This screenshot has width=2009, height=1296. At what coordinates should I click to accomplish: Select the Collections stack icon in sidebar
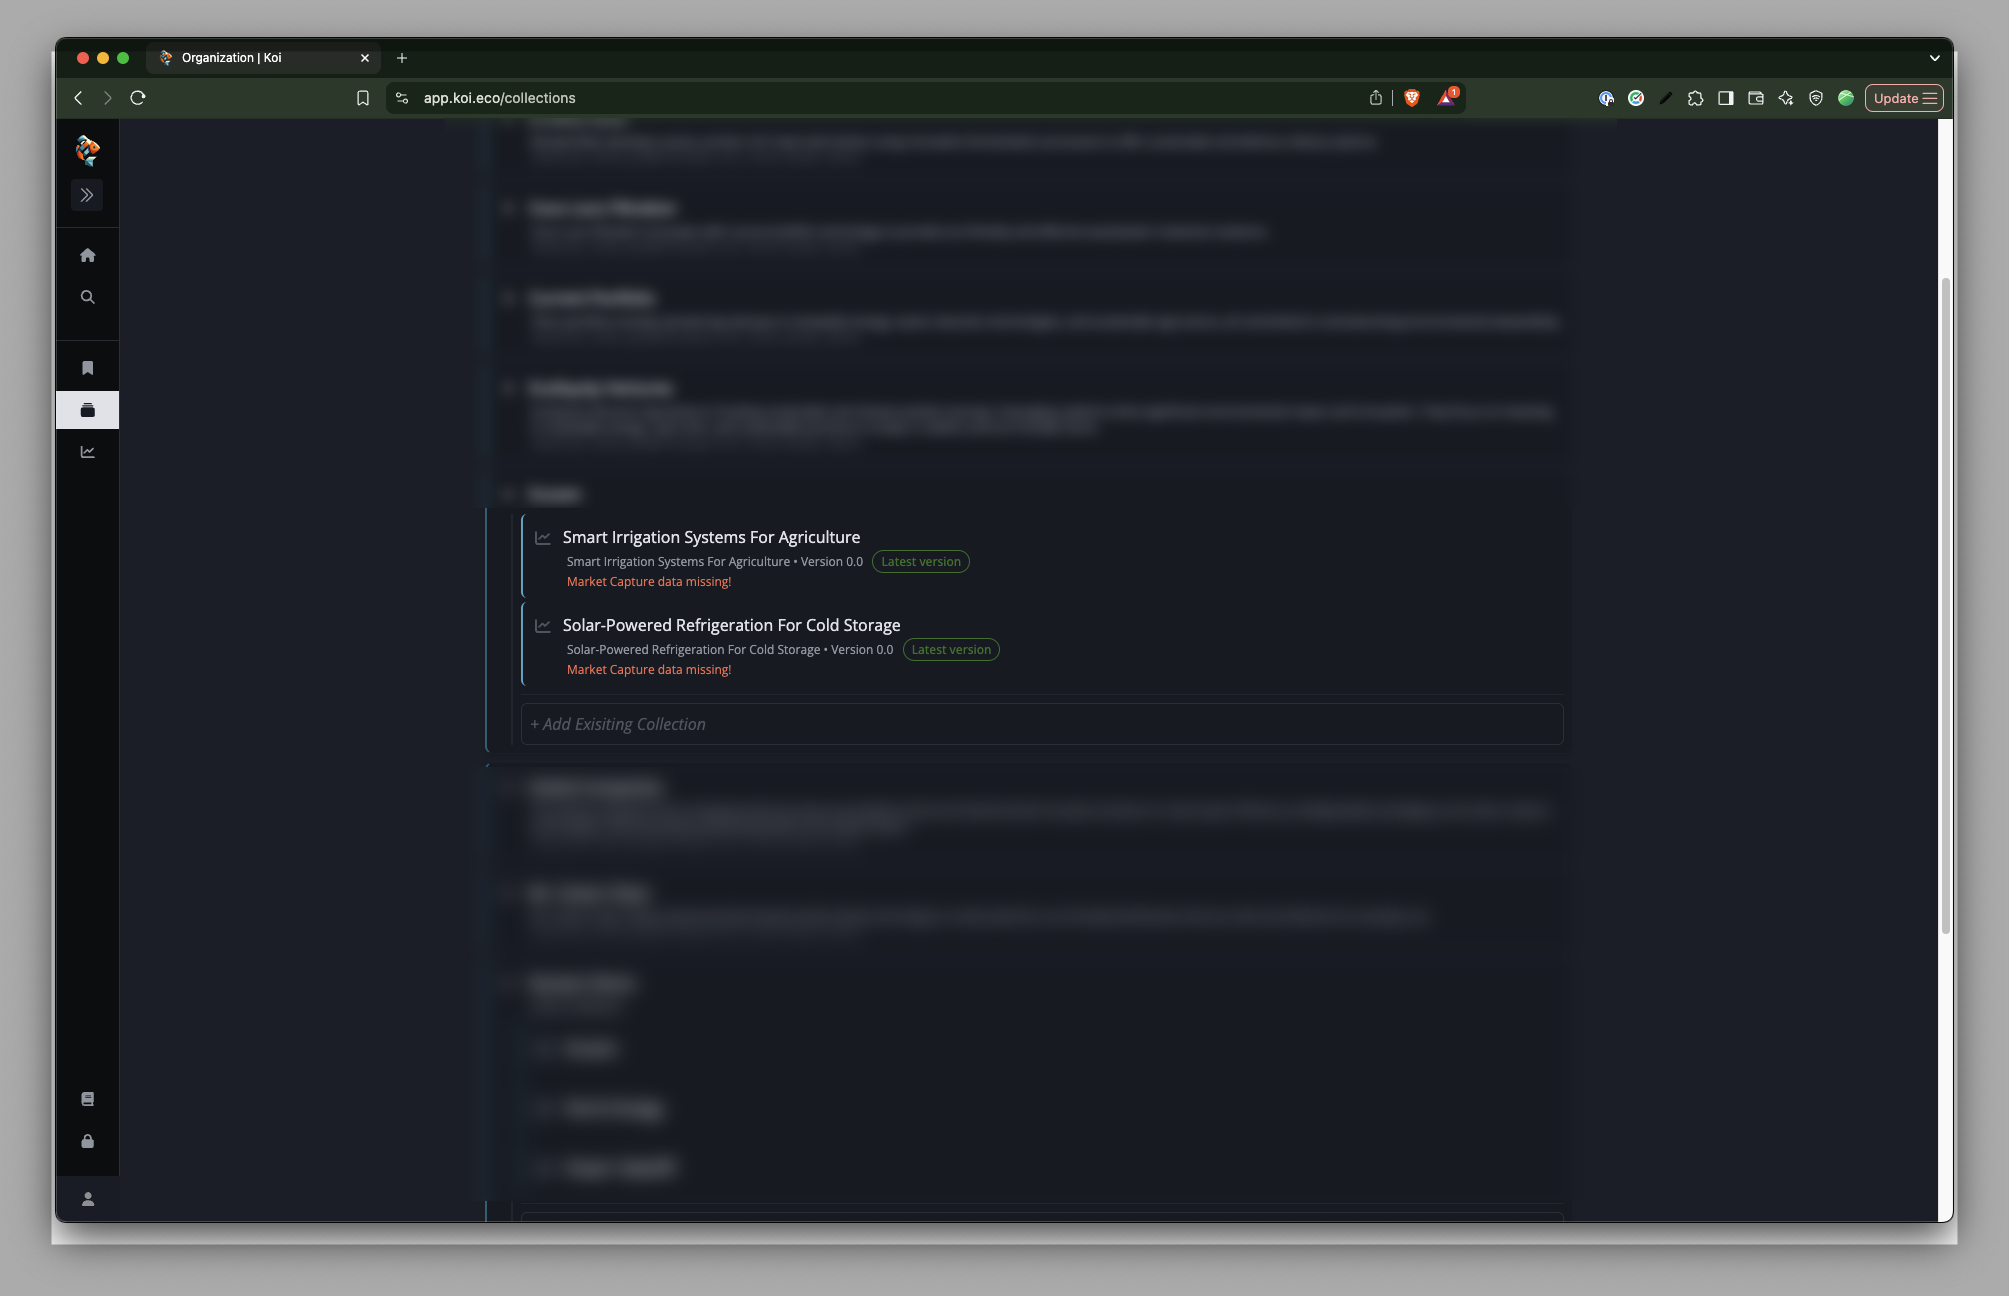click(88, 410)
